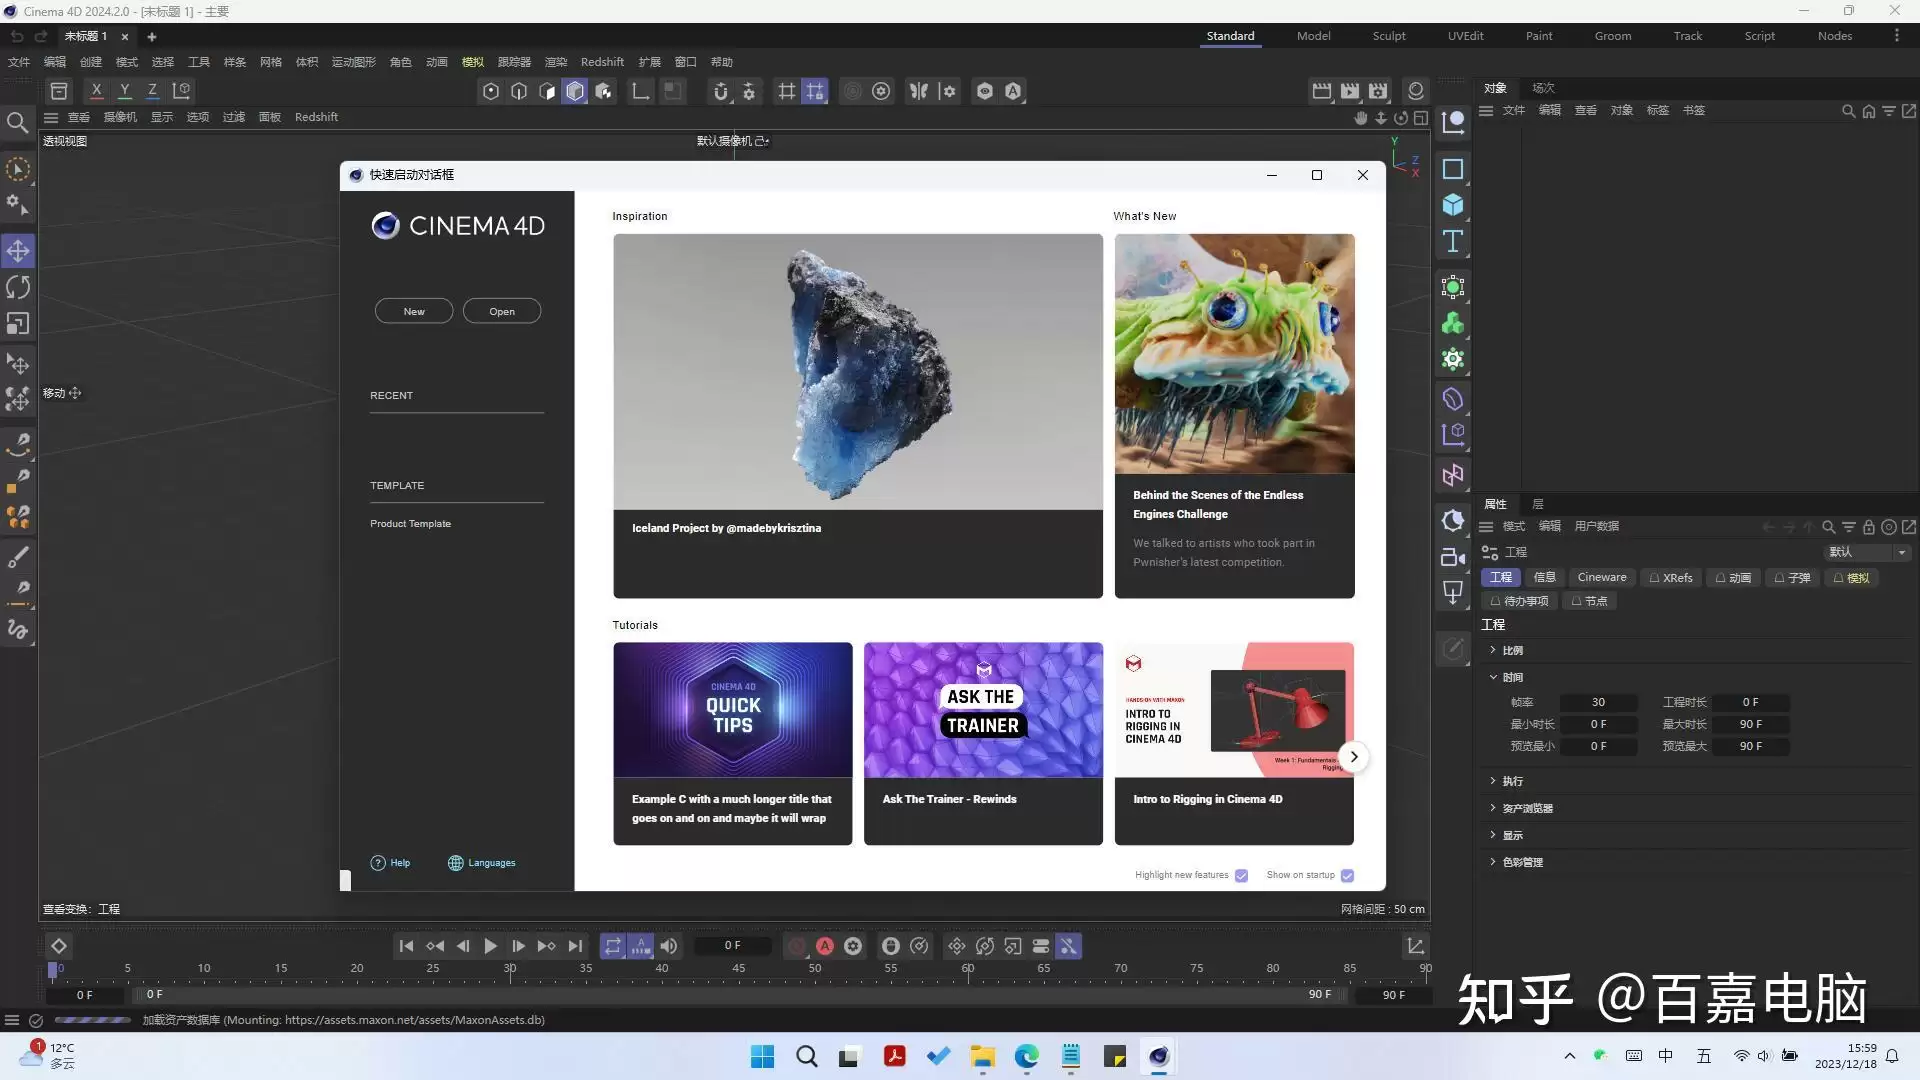The width and height of the screenshot is (1920, 1080).
Task: Click the timeline playhead marker at frame 0
Action: [53, 969]
